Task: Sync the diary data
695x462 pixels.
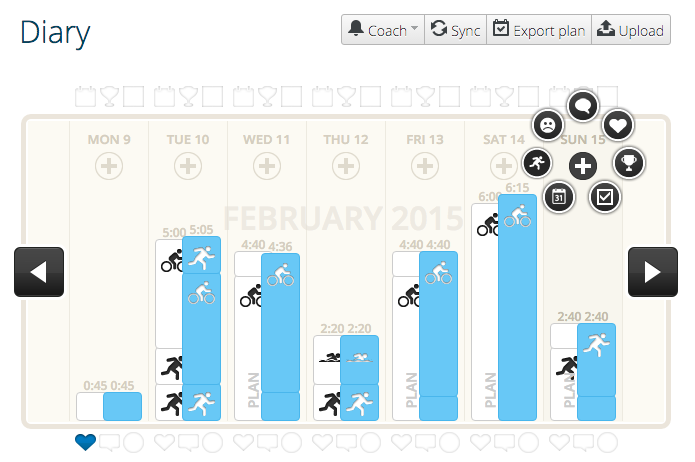Action: 456,30
